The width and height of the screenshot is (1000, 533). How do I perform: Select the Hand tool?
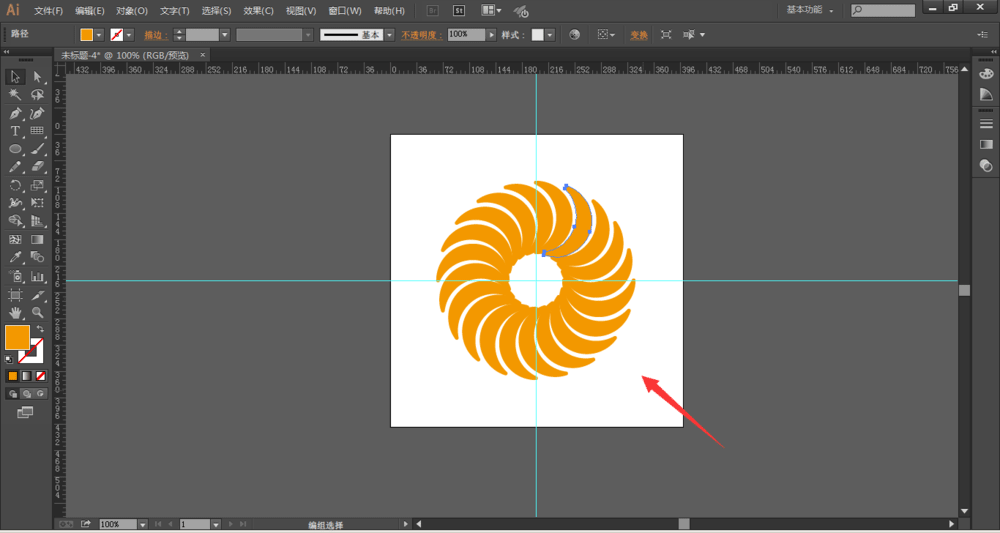(16, 313)
